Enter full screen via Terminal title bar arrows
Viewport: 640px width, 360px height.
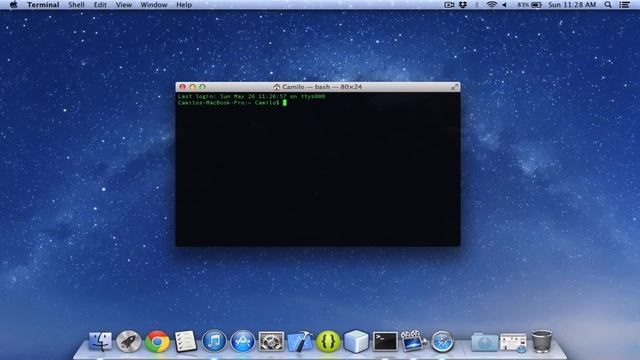tap(454, 87)
